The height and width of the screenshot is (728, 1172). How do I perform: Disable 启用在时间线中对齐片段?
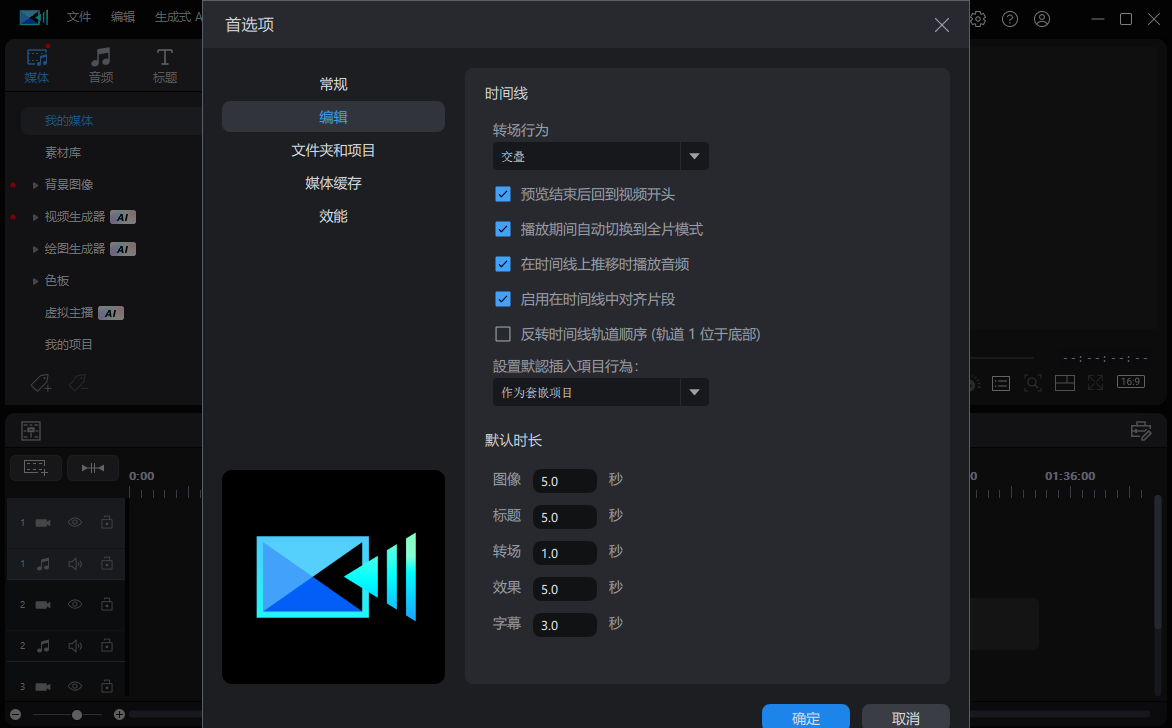pyautogui.click(x=503, y=298)
